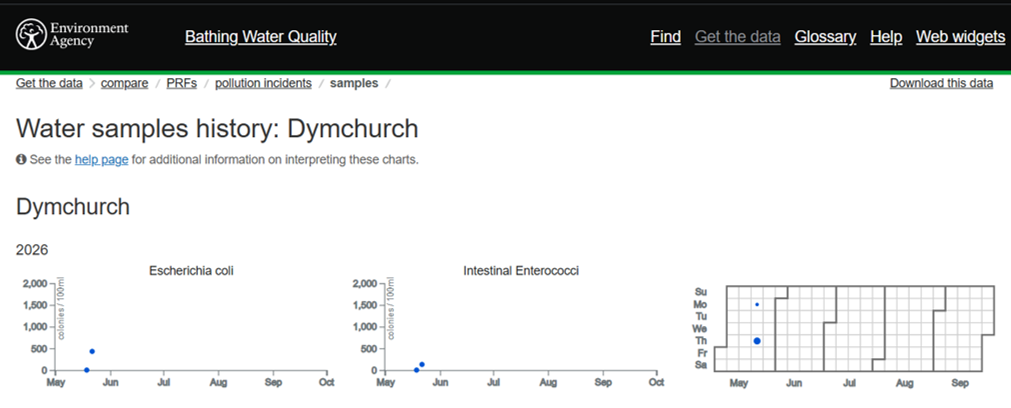
Task: Click the May label under calendar chart
Action: click(739, 384)
